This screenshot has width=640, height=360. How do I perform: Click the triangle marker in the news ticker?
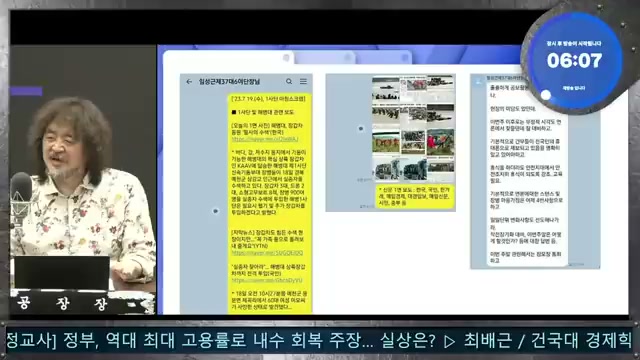point(449,341)
